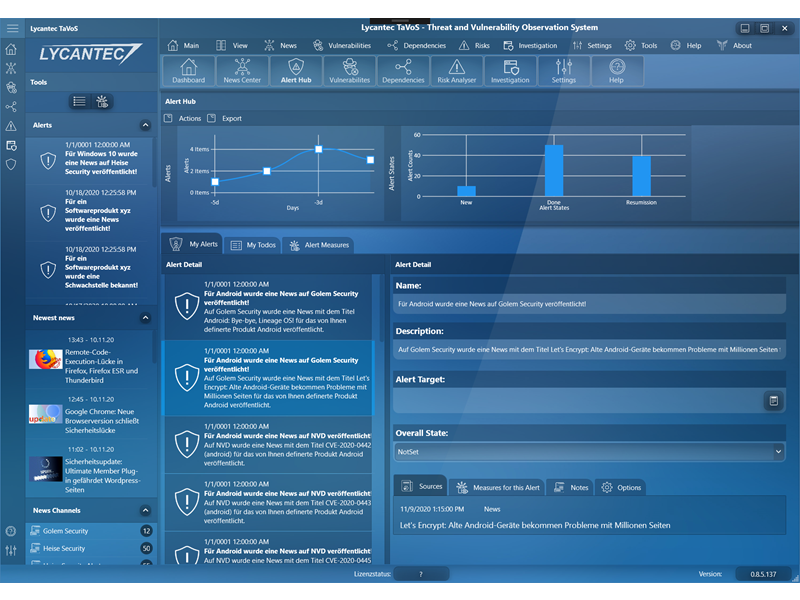Open the news network icon in left sidebar
The width and height of the screenshot is (800, 600).
11,68
